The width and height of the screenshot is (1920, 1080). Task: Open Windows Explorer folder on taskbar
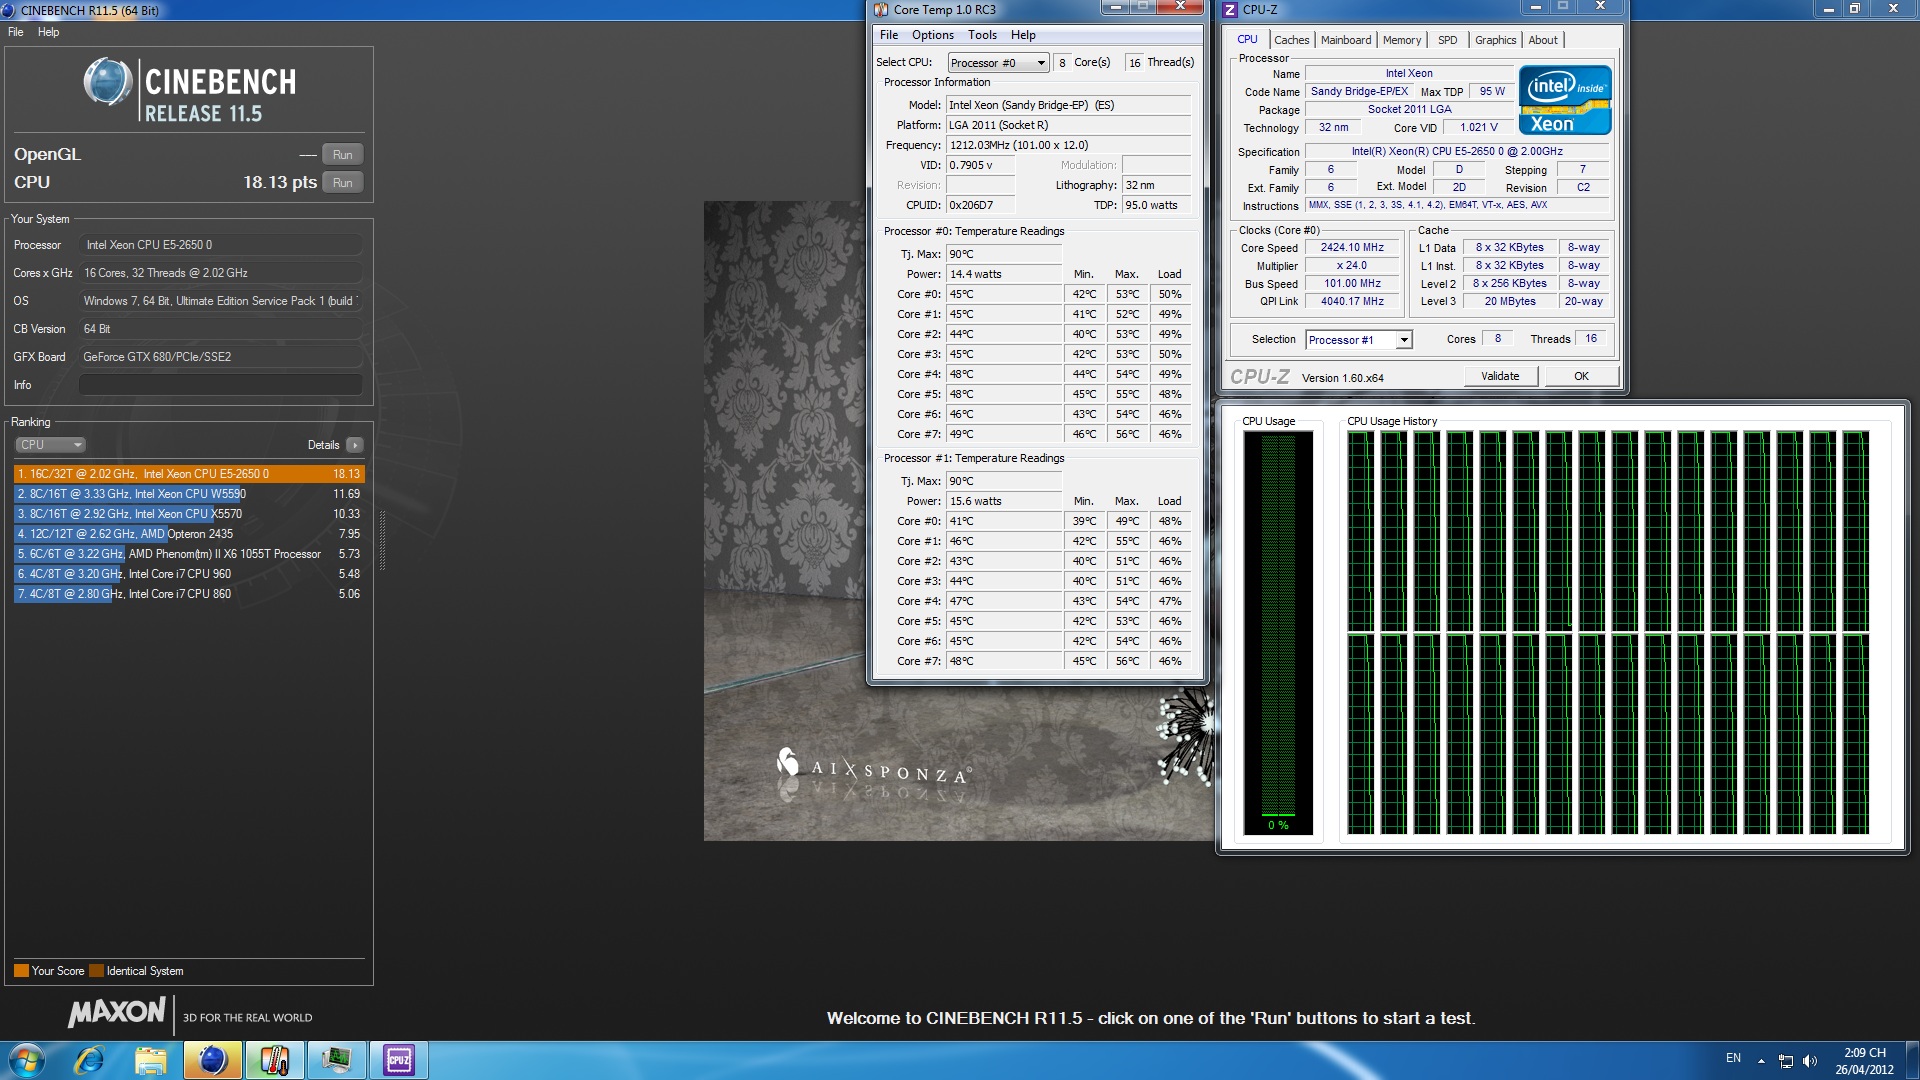[x=150, y=1060]
